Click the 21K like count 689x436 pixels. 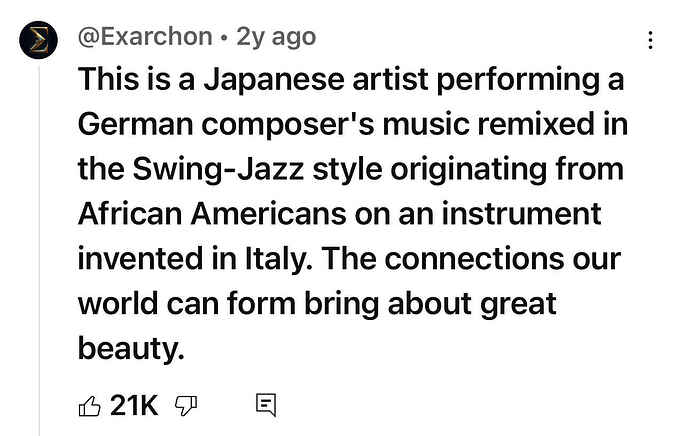134,405
